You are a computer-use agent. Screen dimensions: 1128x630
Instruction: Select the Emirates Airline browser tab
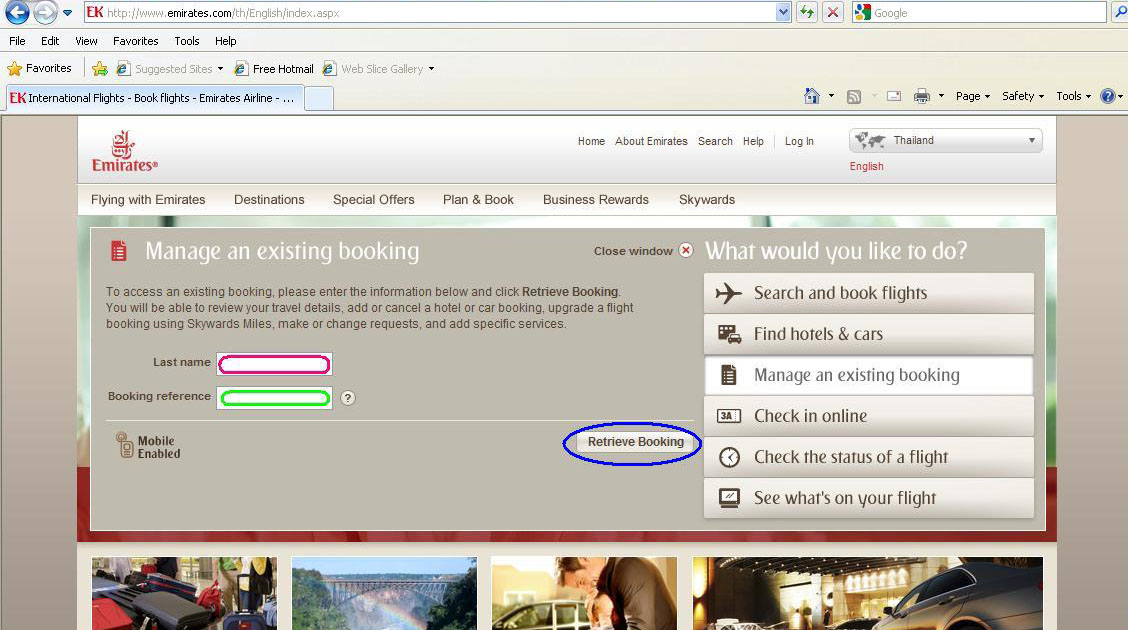tap(155, 98)
